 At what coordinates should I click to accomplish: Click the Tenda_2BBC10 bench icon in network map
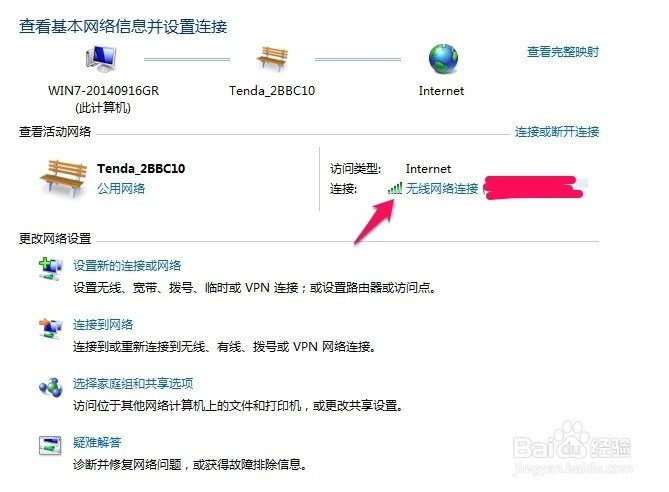[272, 58]
